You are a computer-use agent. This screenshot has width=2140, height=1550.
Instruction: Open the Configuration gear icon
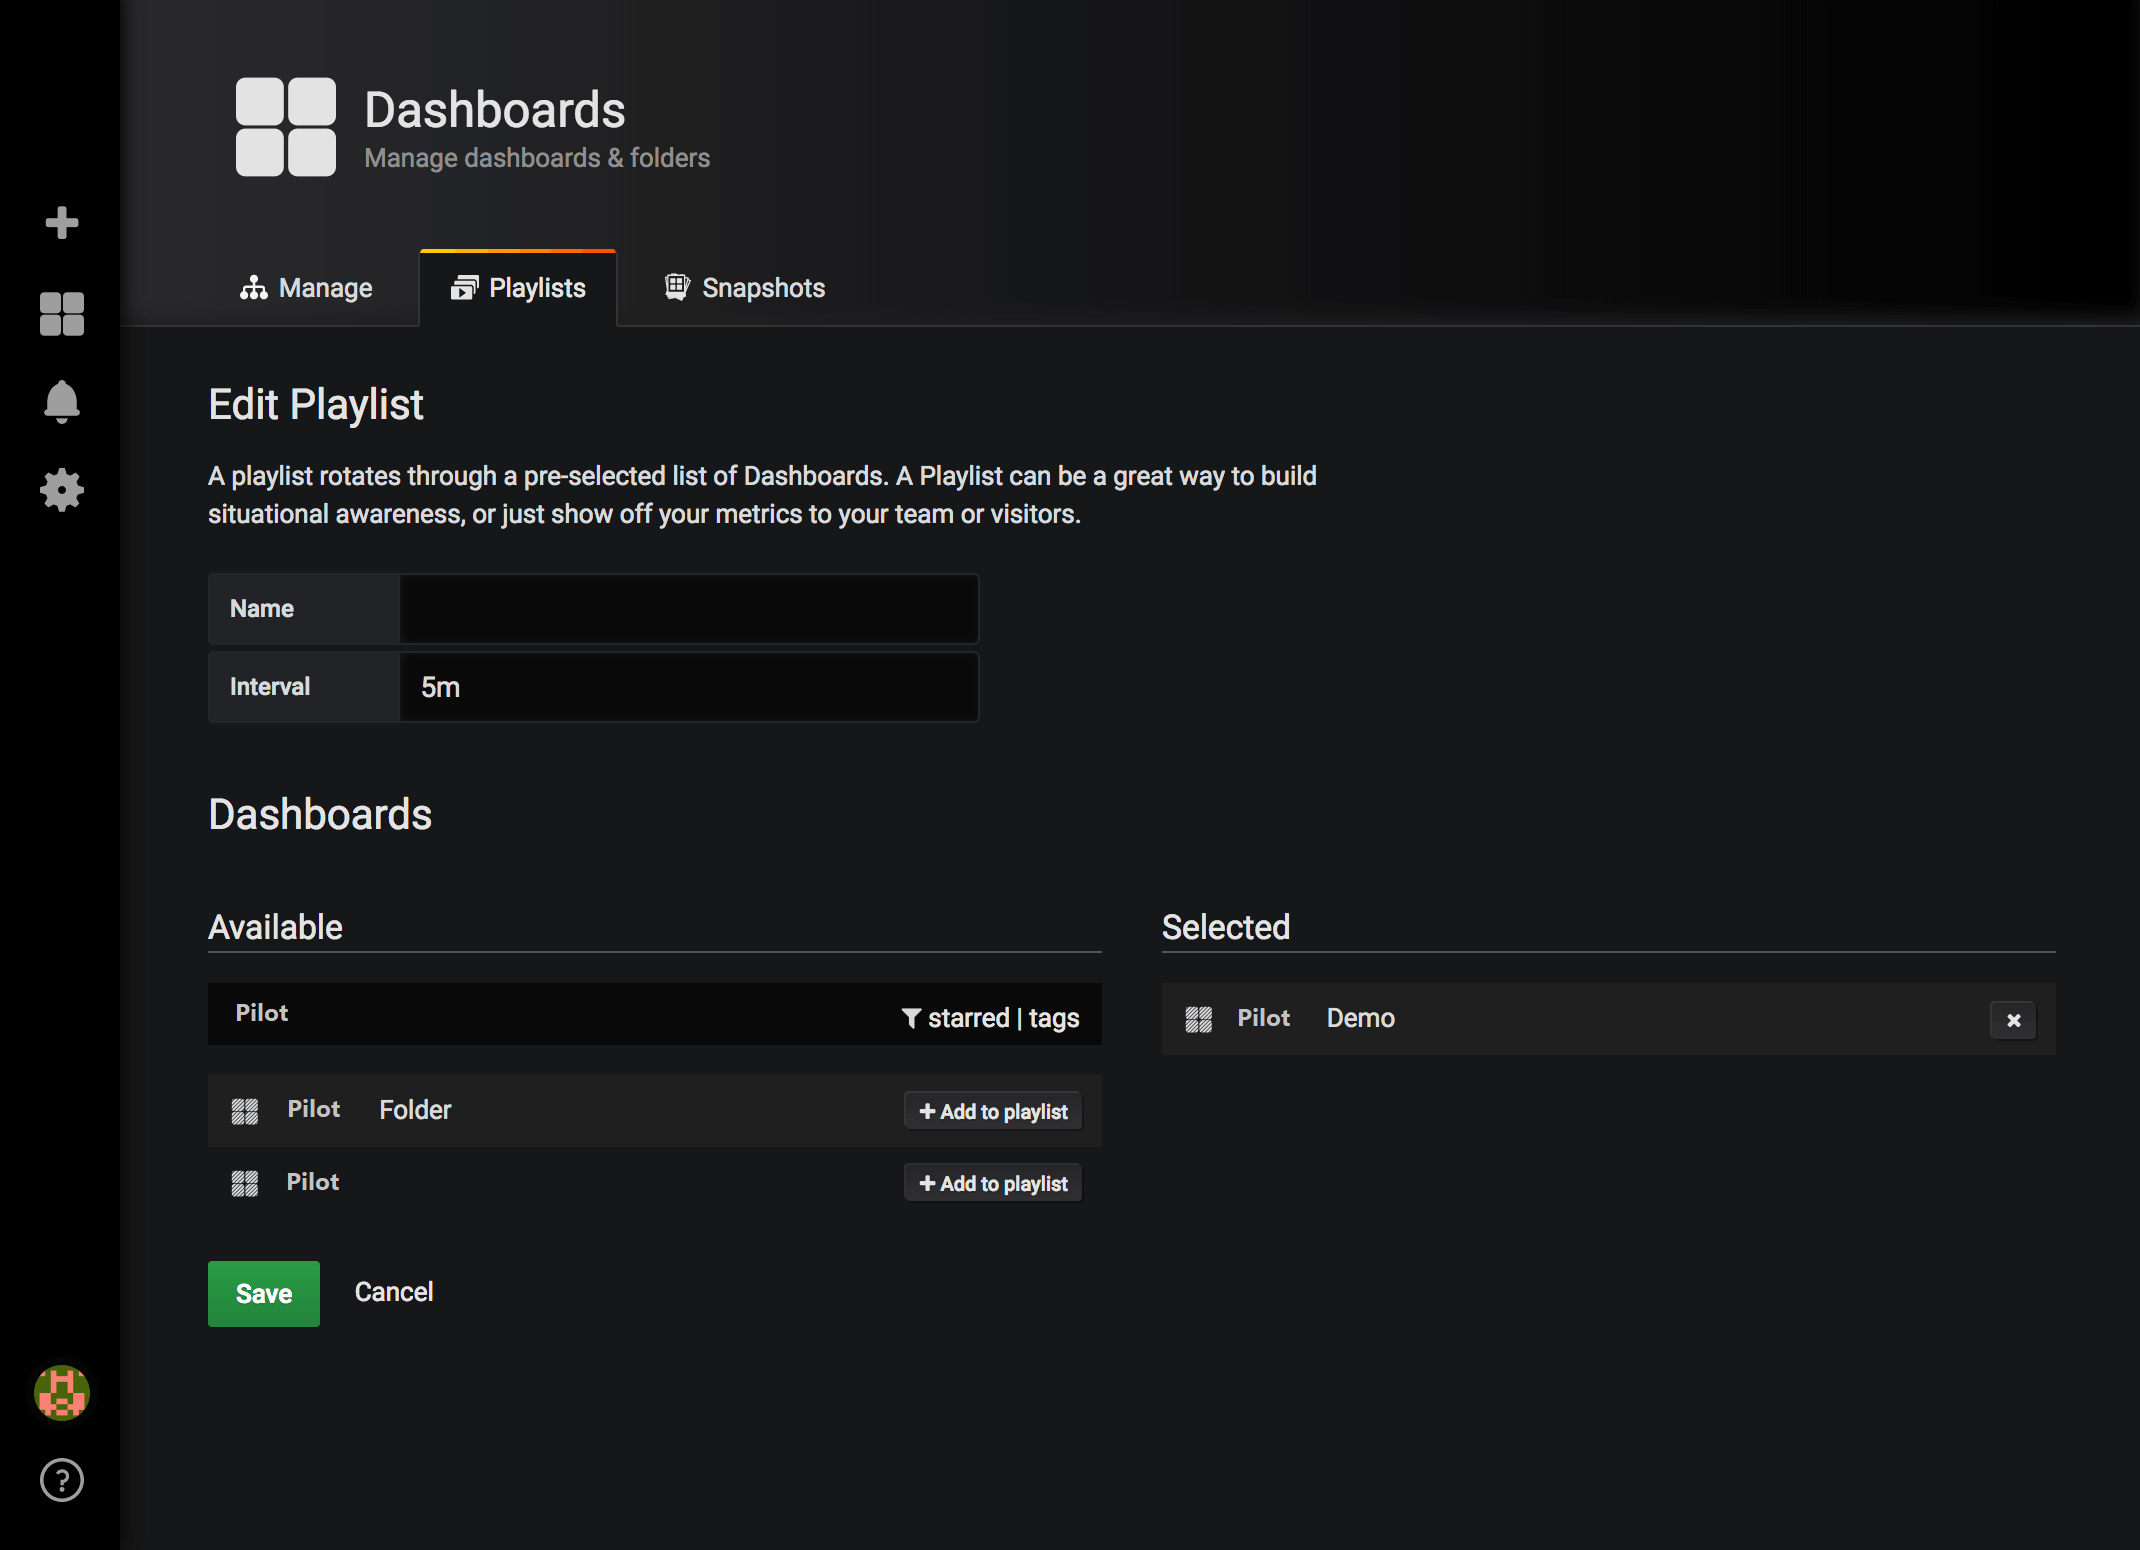coord(62,490)
